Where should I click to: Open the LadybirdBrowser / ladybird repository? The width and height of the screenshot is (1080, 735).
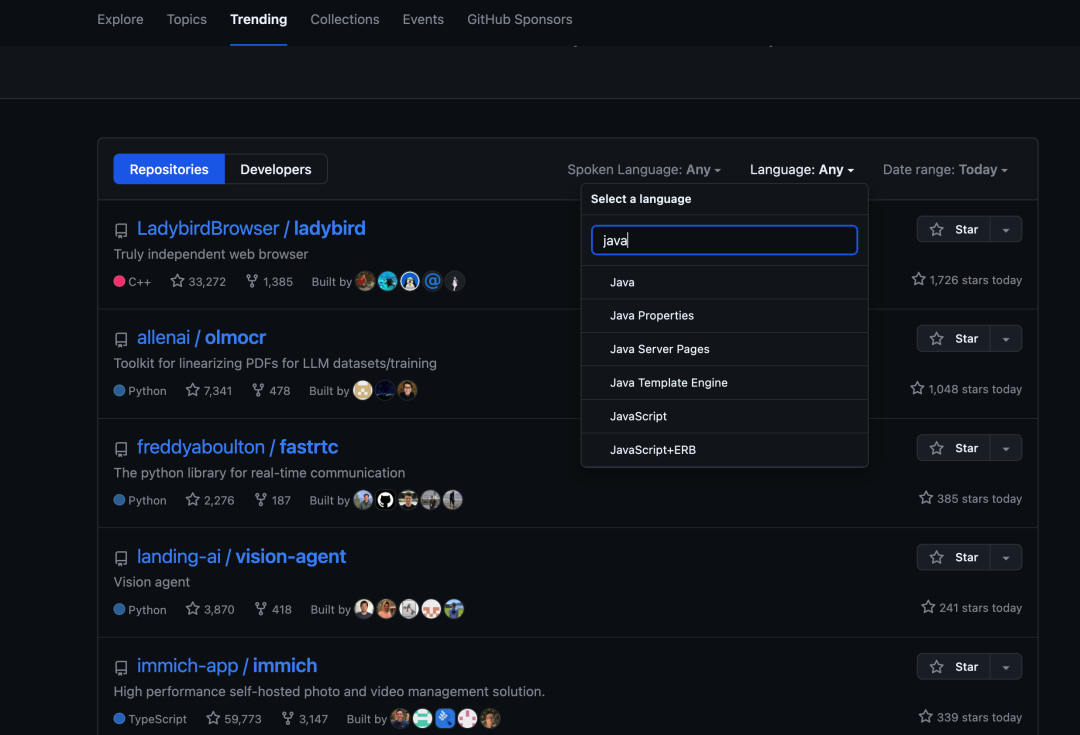point(251,228)
